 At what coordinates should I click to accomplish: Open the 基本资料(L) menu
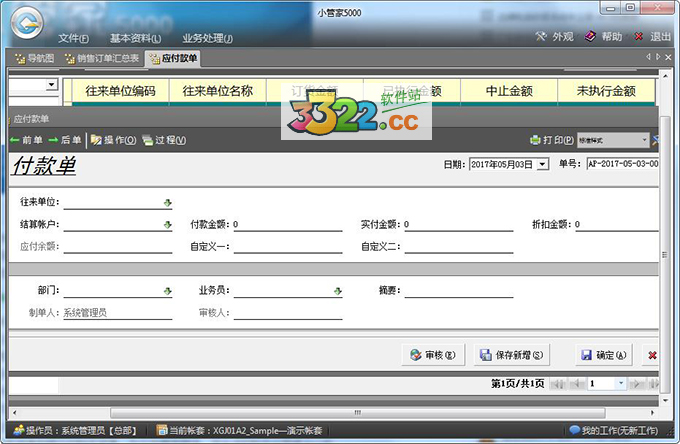point(135,39)
